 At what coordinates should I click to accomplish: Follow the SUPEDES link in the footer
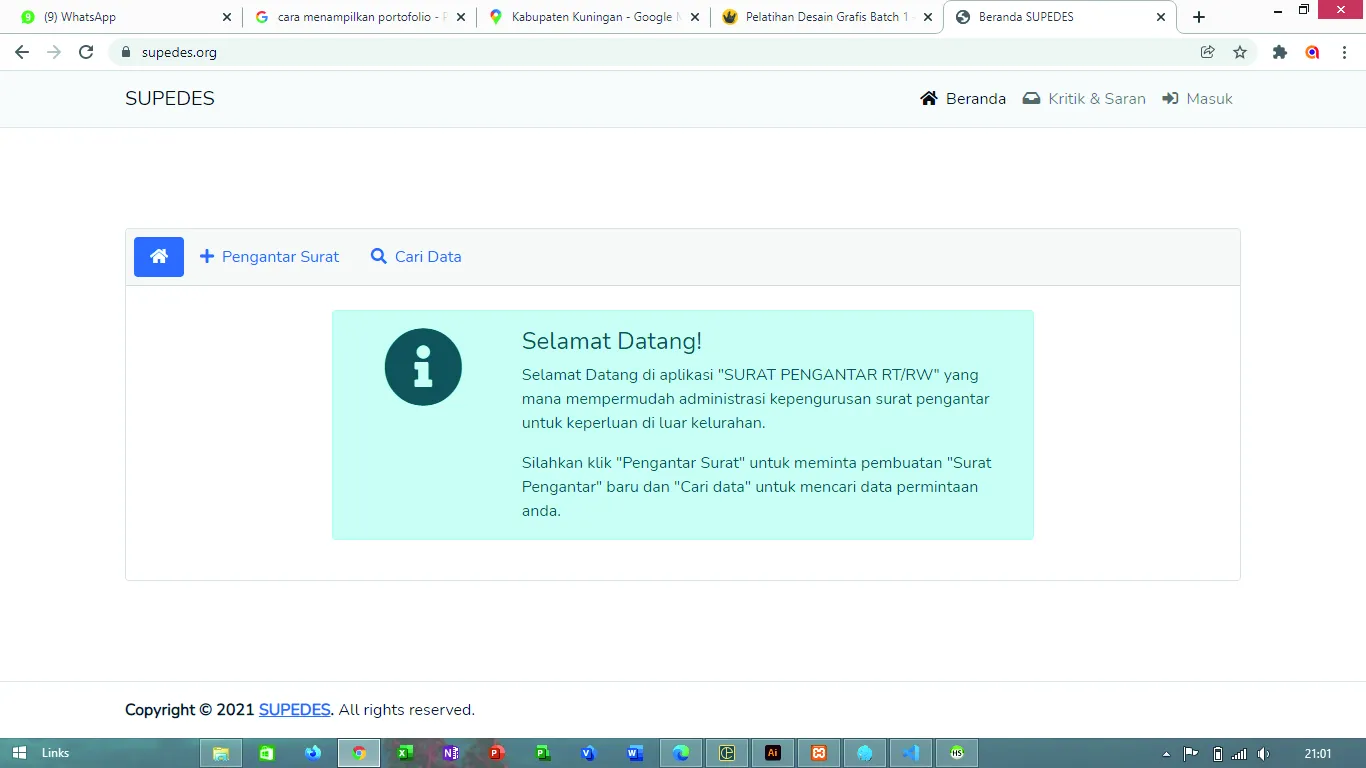(x=294, y=710)
